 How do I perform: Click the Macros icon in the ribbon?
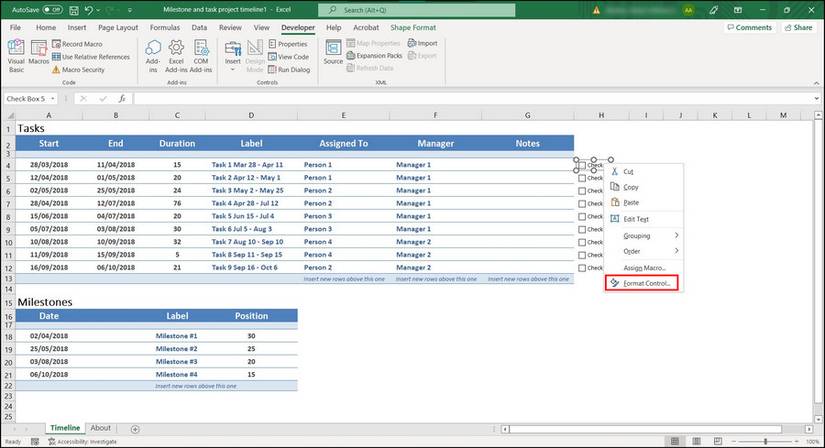coord(39,56)
